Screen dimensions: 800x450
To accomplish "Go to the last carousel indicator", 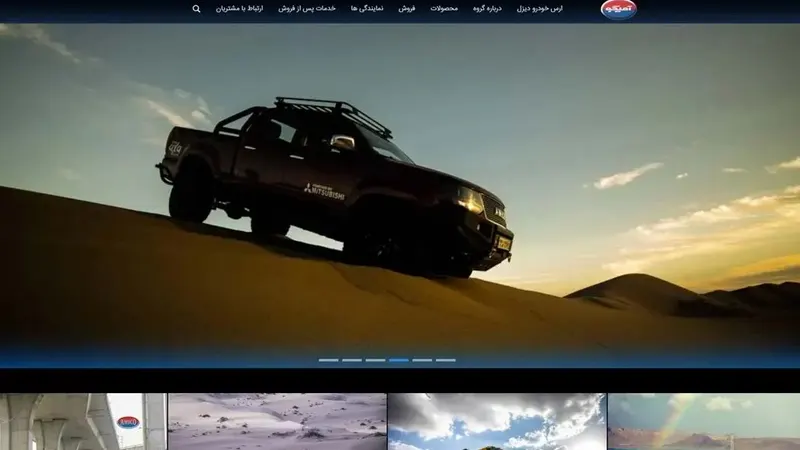I will (x=446, y=360).
